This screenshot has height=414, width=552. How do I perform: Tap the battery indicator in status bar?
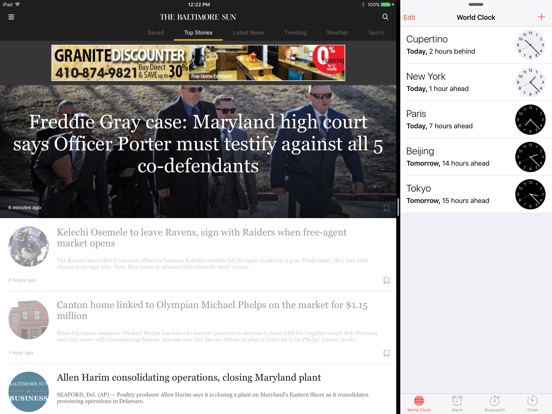point(386,5)
